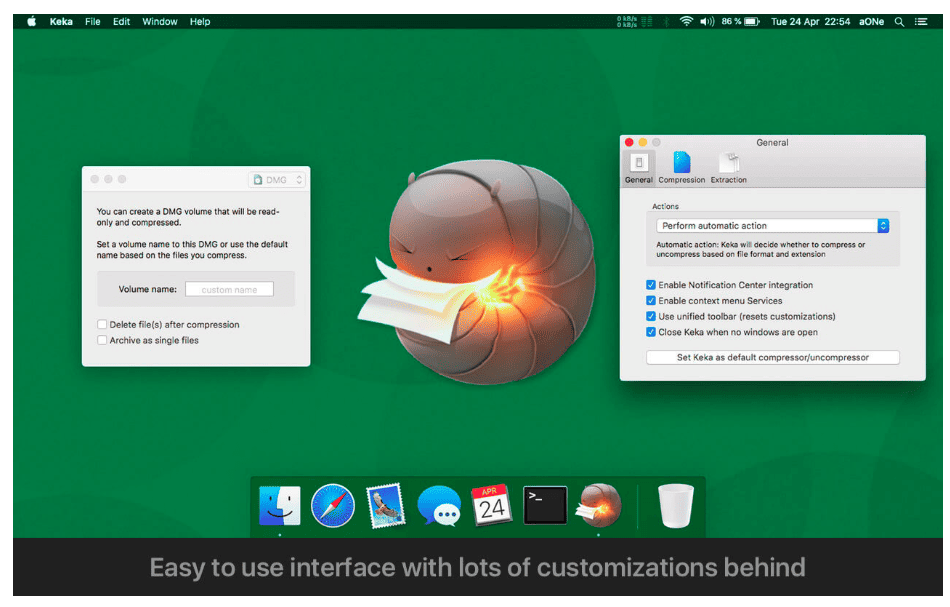
Task: Uncheck Use unified toolbar option
Action: tap(651, 316)
